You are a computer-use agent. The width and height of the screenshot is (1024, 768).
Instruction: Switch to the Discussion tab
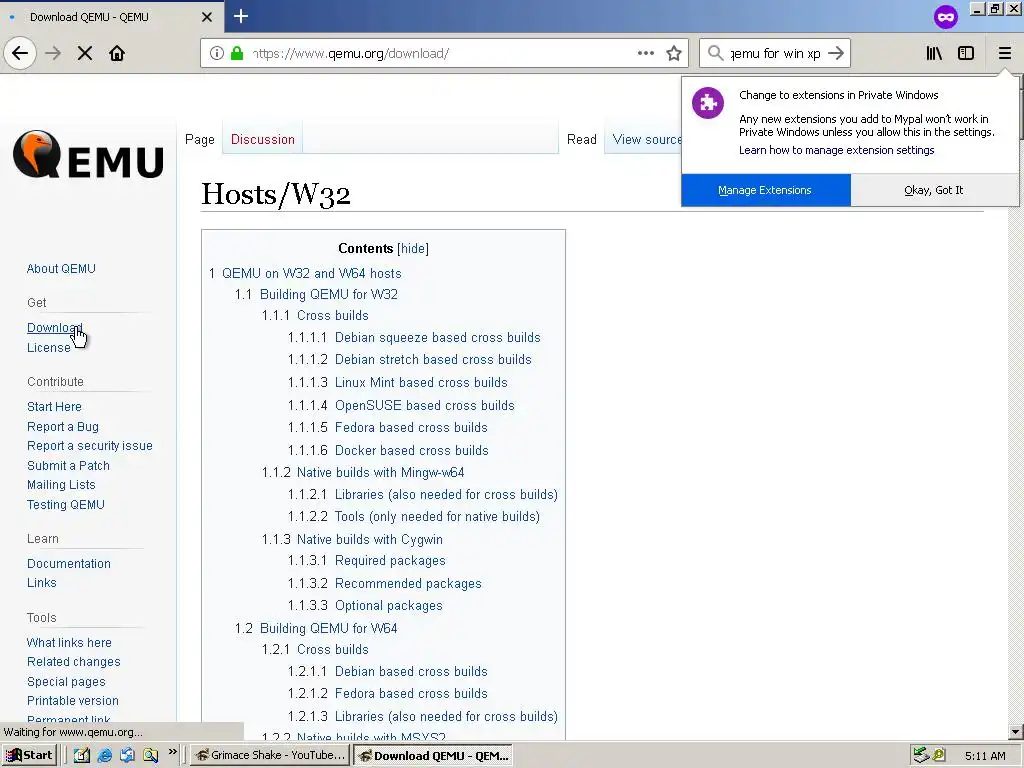tap(263, 139)
